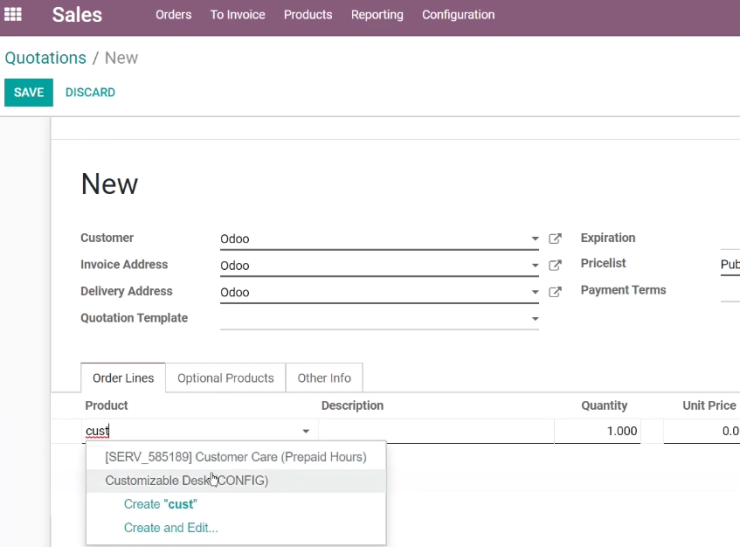Viewport: 740px width, 547px height.
Task: Click the New breadcrumb text
Action: (x=121, y=58)
